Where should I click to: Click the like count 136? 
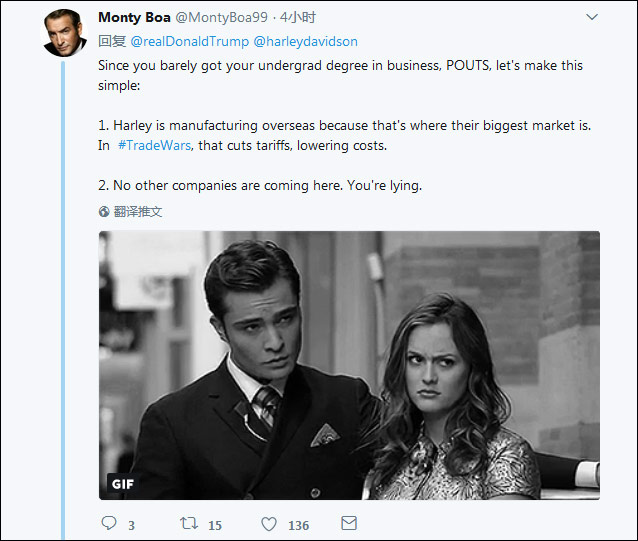[298, 525]
